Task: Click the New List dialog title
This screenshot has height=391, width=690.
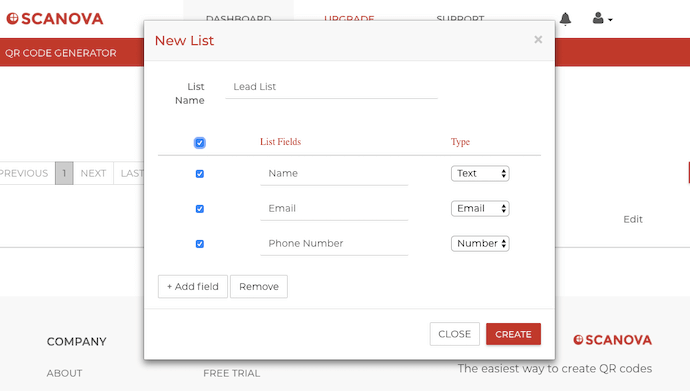Action: click(x=184, y=40)
